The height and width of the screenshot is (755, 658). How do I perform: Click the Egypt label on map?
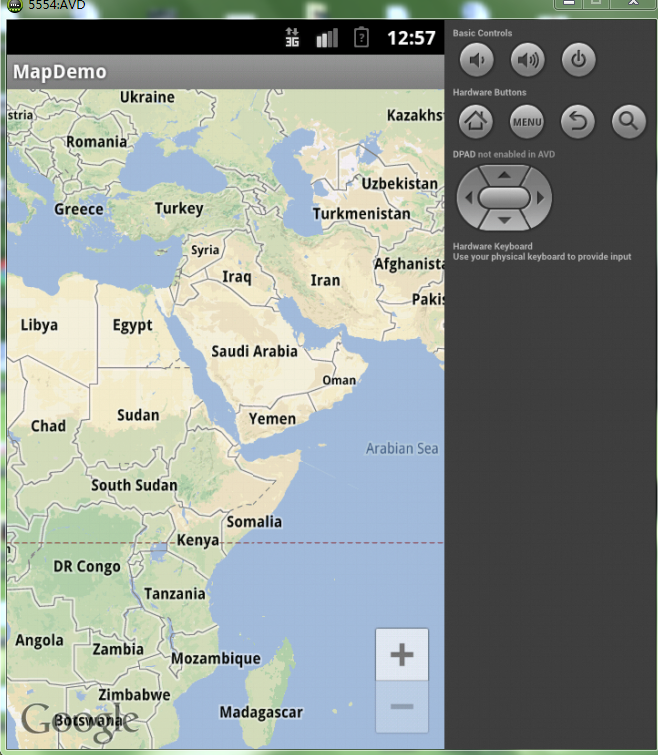click(132, 325)
